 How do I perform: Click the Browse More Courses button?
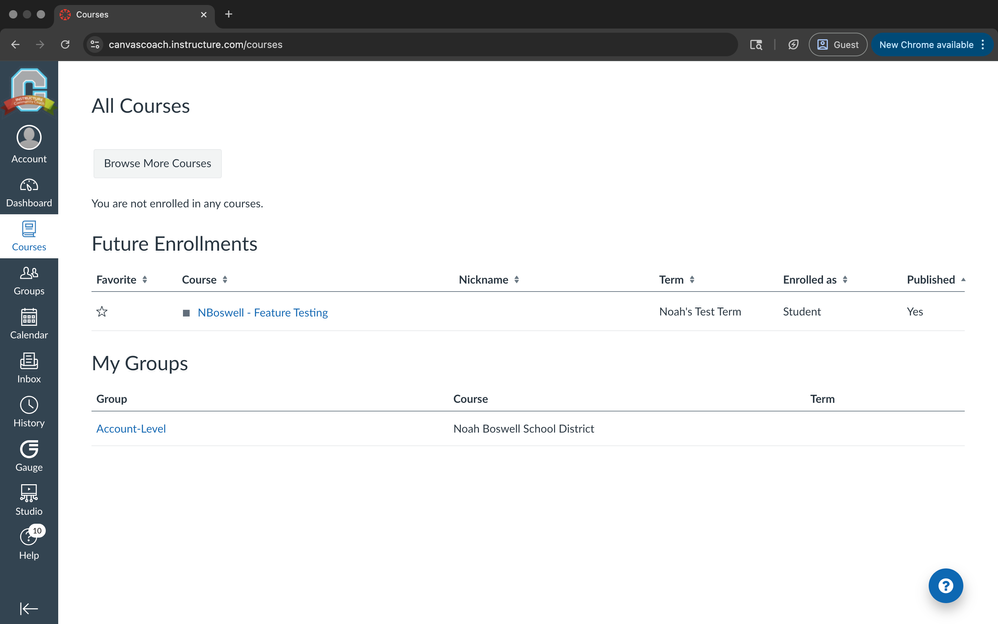pos(158,163)
